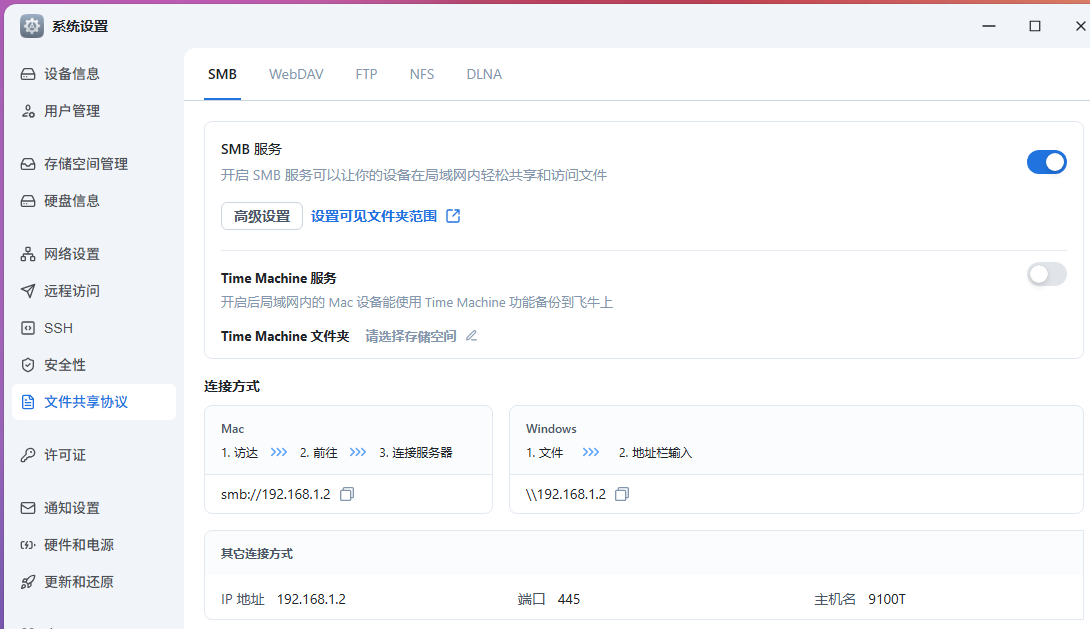Click the 网络设置 network icon
The image size is (1090, 629).
28,254
